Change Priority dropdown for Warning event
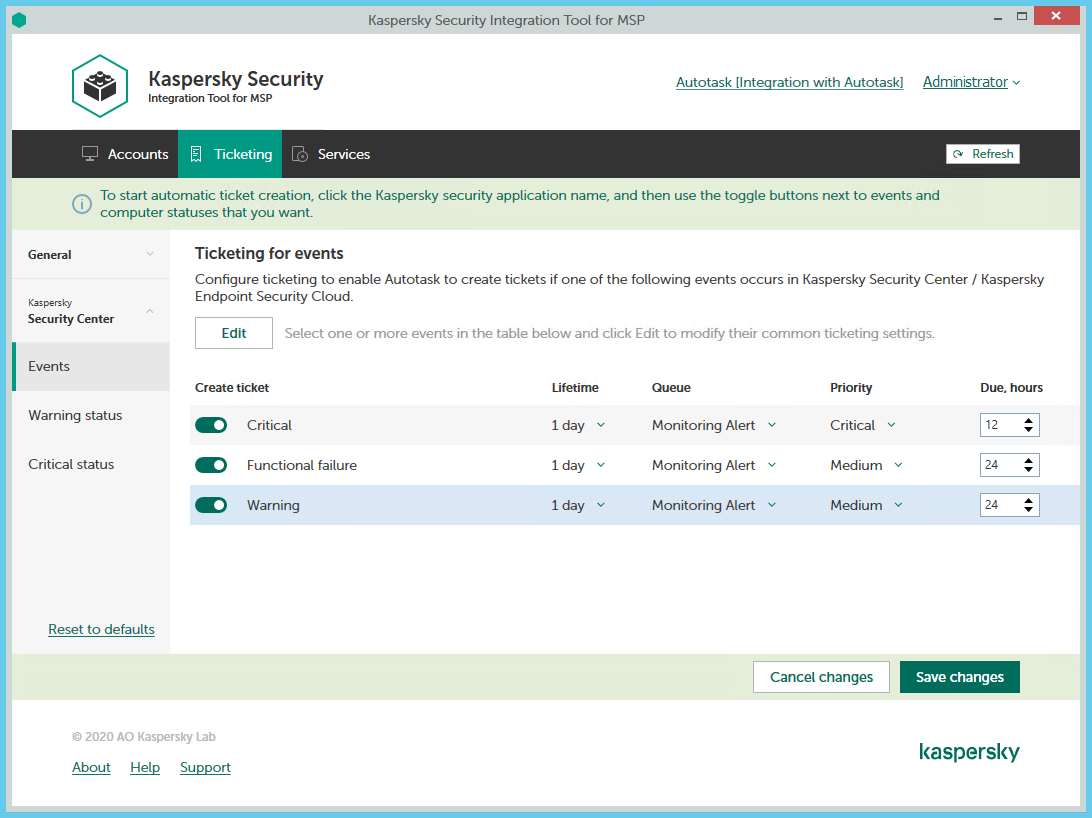 (x=866, y=505)
